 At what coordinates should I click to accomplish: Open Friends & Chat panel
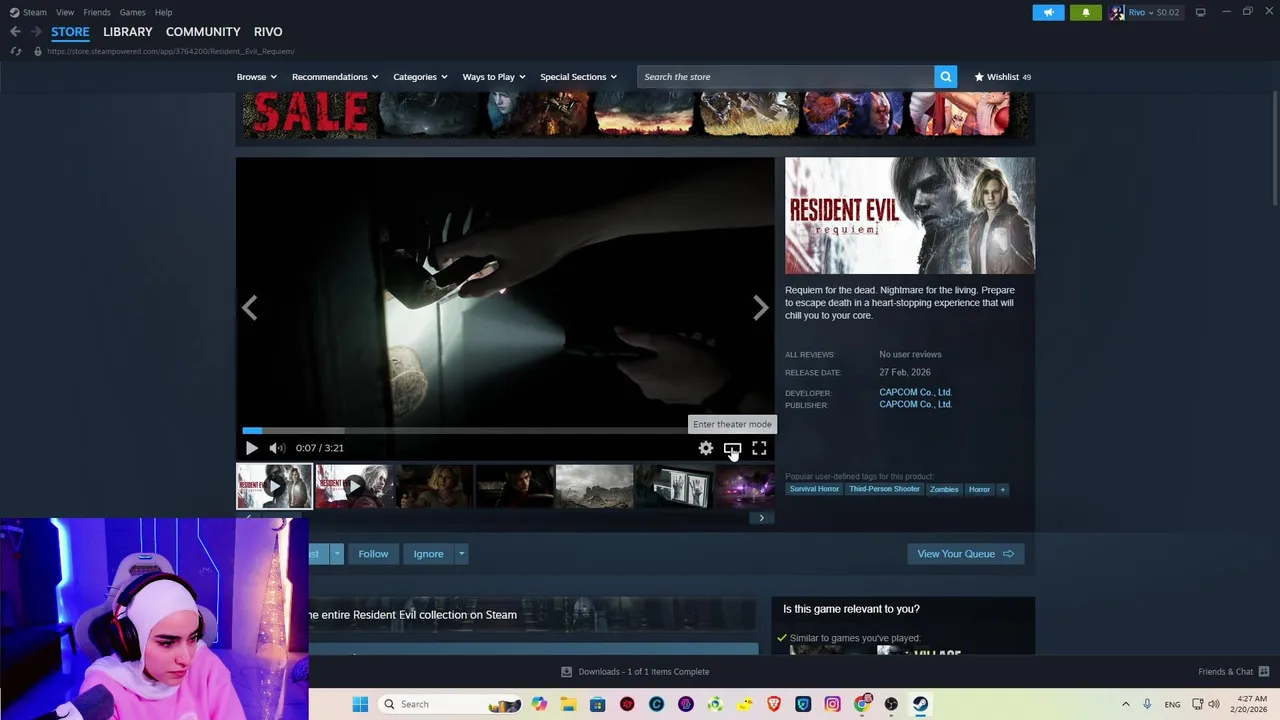(1233, 672)
